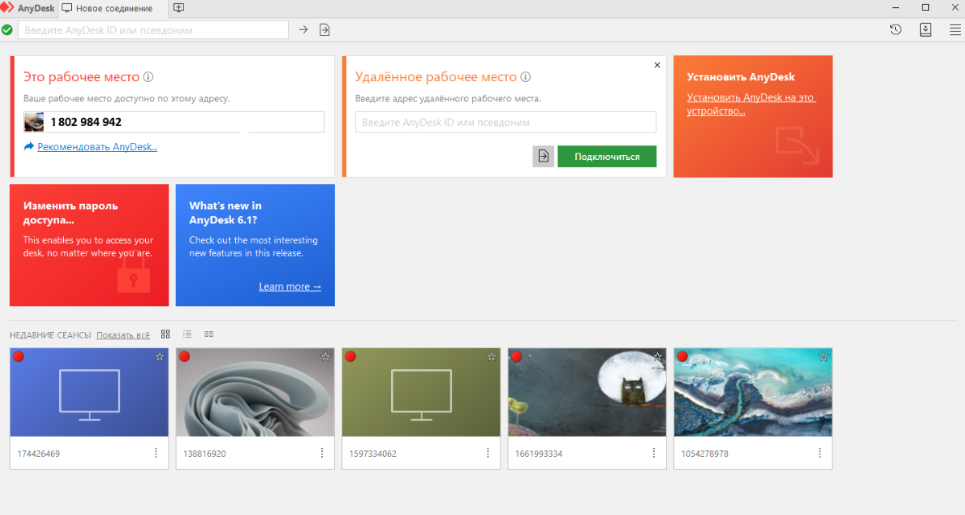Viewport: 965px width, 515px height.
Task: Switch recent sessions to large tile view
Action: (166, 334)
